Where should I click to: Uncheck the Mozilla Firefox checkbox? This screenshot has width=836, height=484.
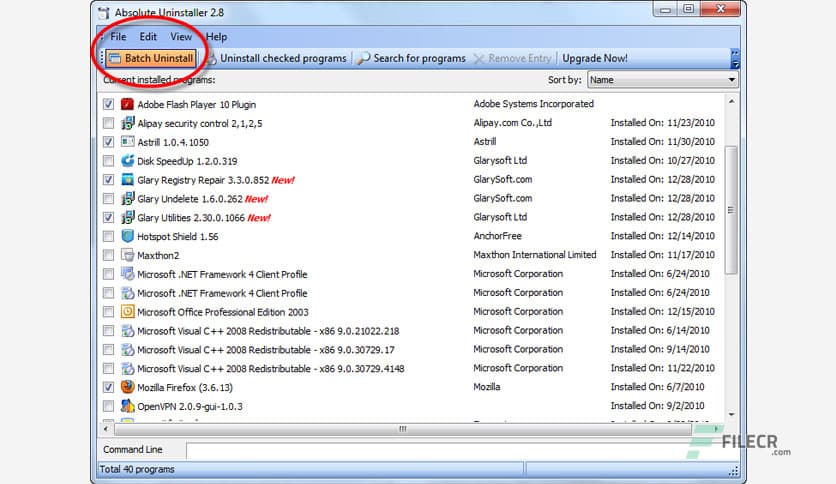click(x=108, y=388)
